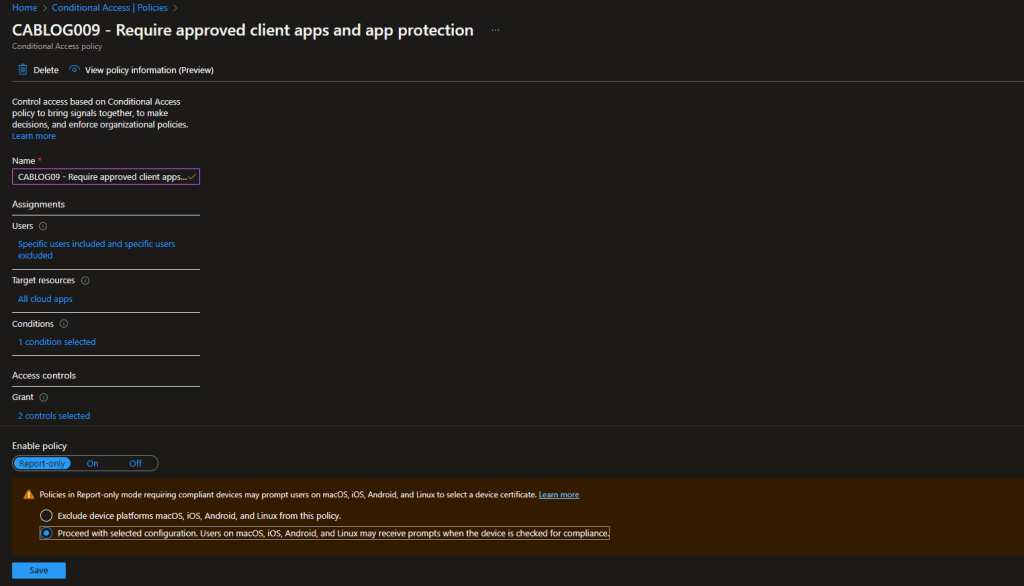Go to Conditional Access | Policies breadcrumb
Image resolution: width=1024 pixels, height=586 pixels.
110,8
